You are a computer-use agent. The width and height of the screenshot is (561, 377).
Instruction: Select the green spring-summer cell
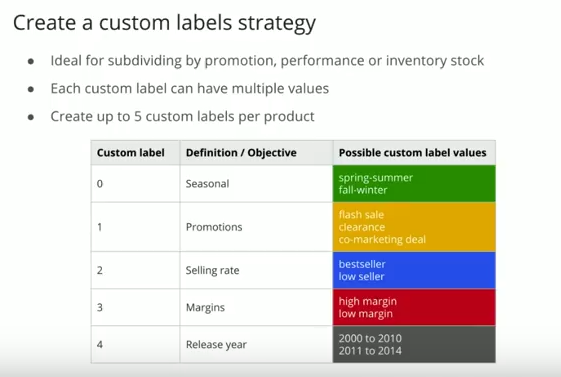click(414, 184)
